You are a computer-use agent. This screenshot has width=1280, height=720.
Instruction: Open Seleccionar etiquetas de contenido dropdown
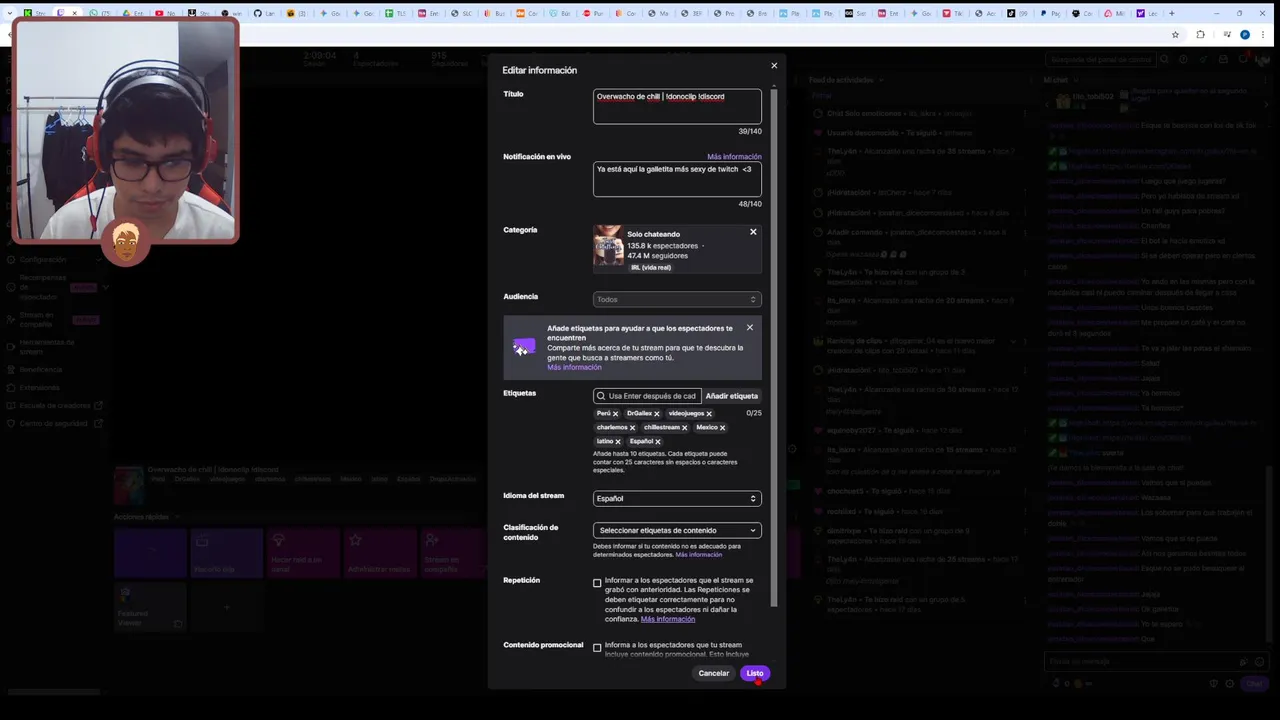coord(677,530)
